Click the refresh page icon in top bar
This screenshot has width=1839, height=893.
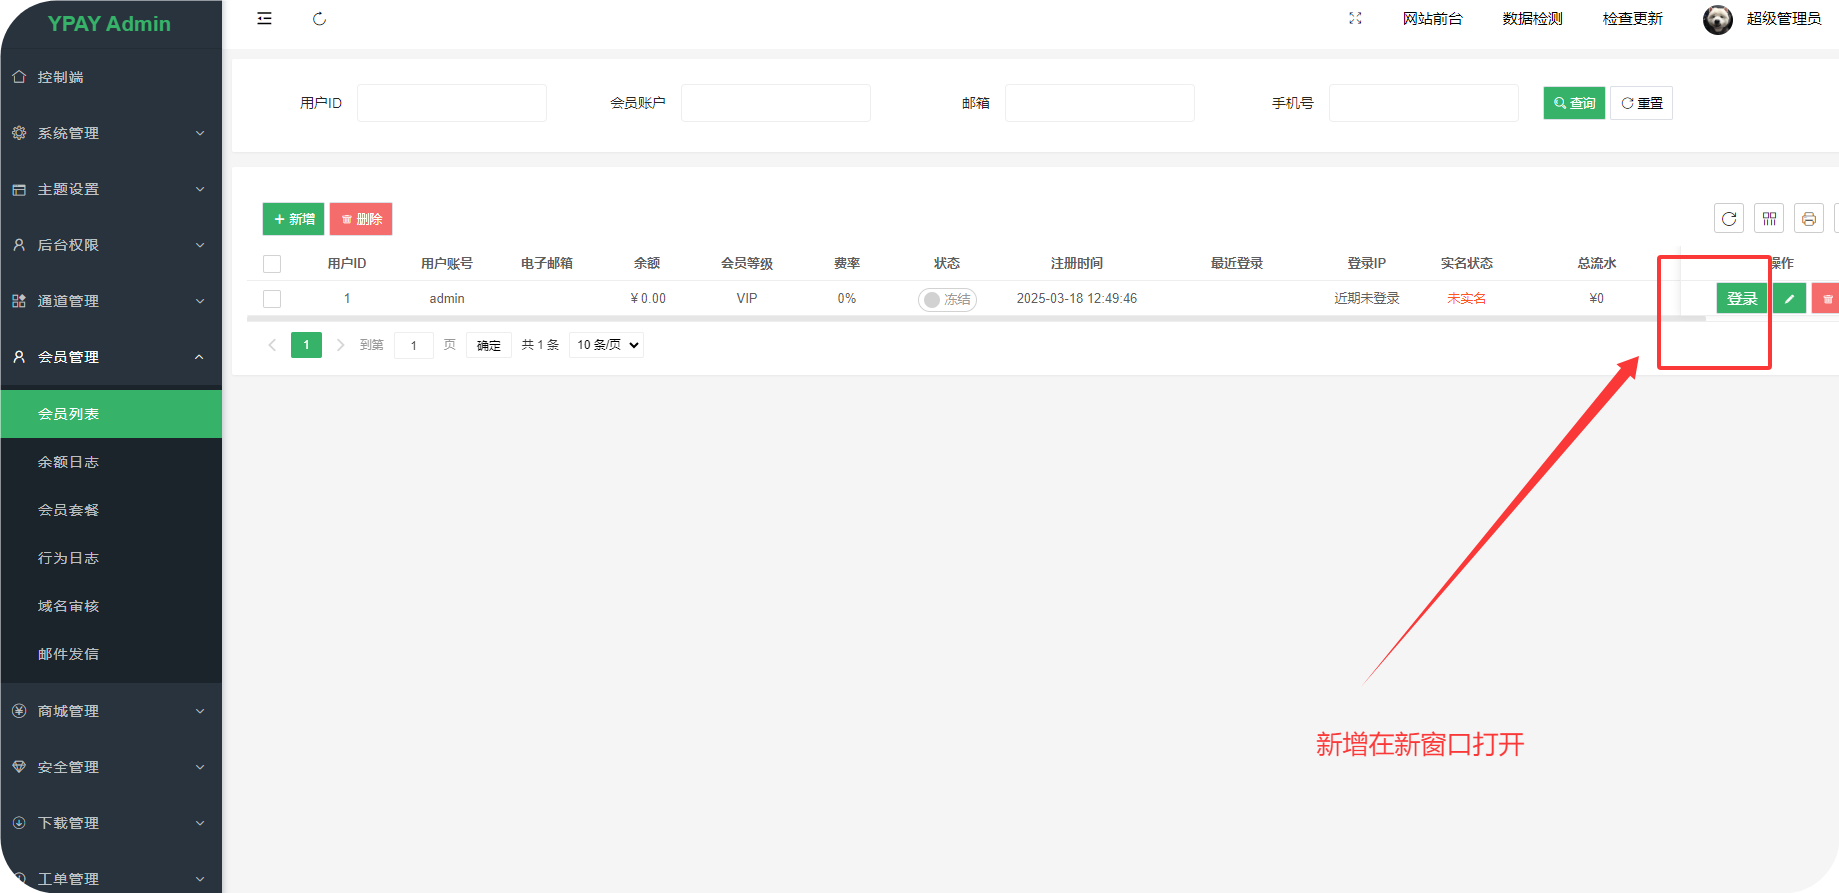point(320,19)
